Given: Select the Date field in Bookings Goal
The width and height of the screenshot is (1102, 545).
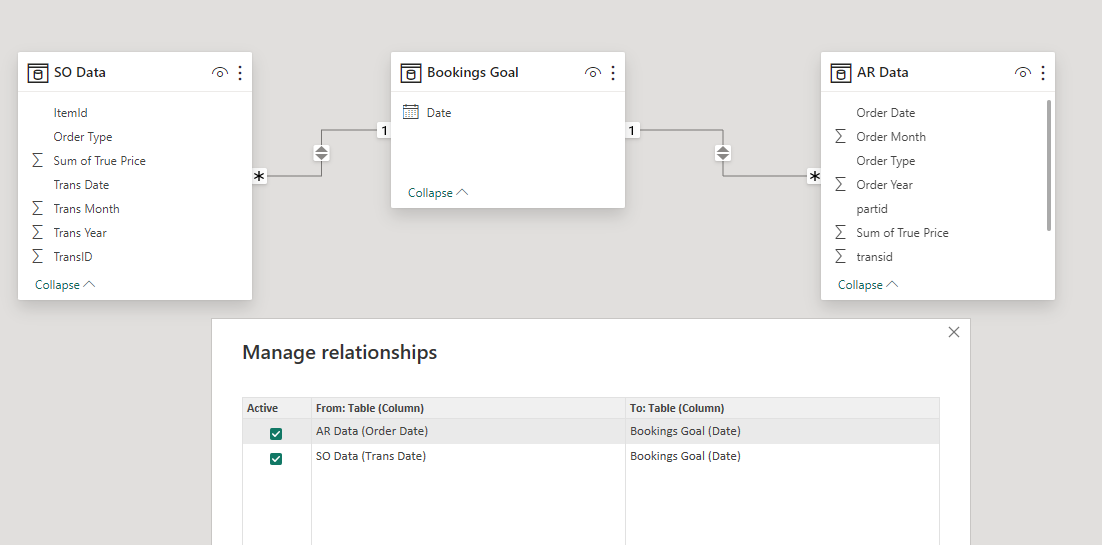Looking at the screenshot, I should pos(439,113).
